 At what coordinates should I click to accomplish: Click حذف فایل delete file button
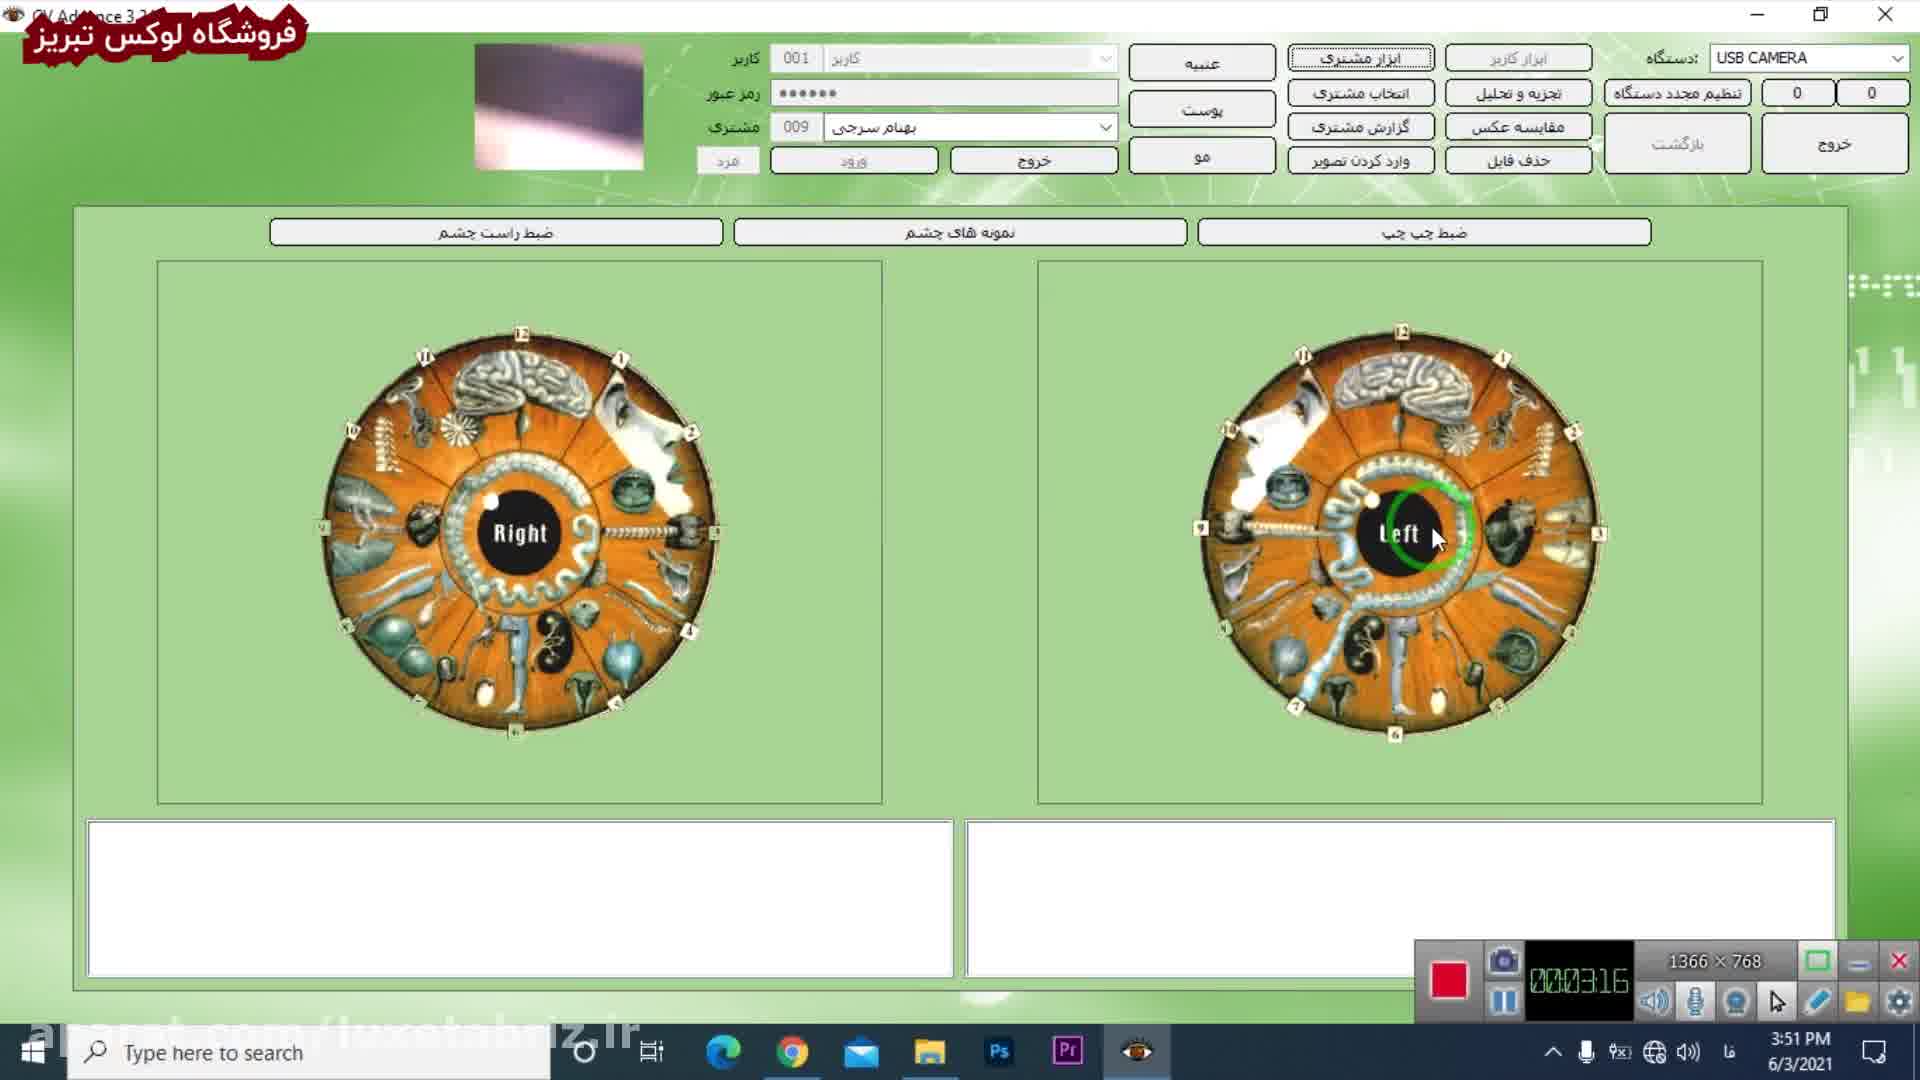[1518, 160]
